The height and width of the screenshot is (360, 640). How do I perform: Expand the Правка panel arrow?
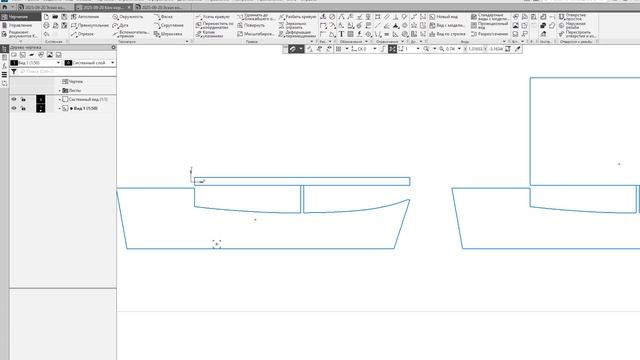point(312,42)
